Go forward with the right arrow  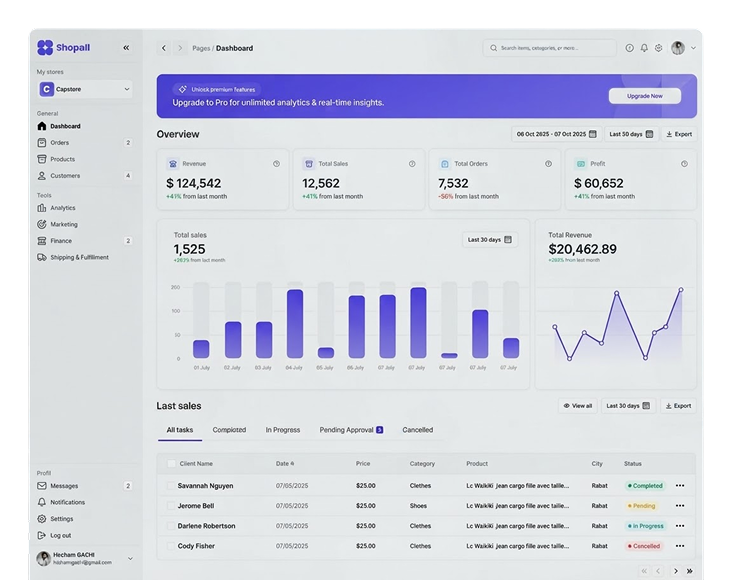pyautogui.click(x=180, y=48)
